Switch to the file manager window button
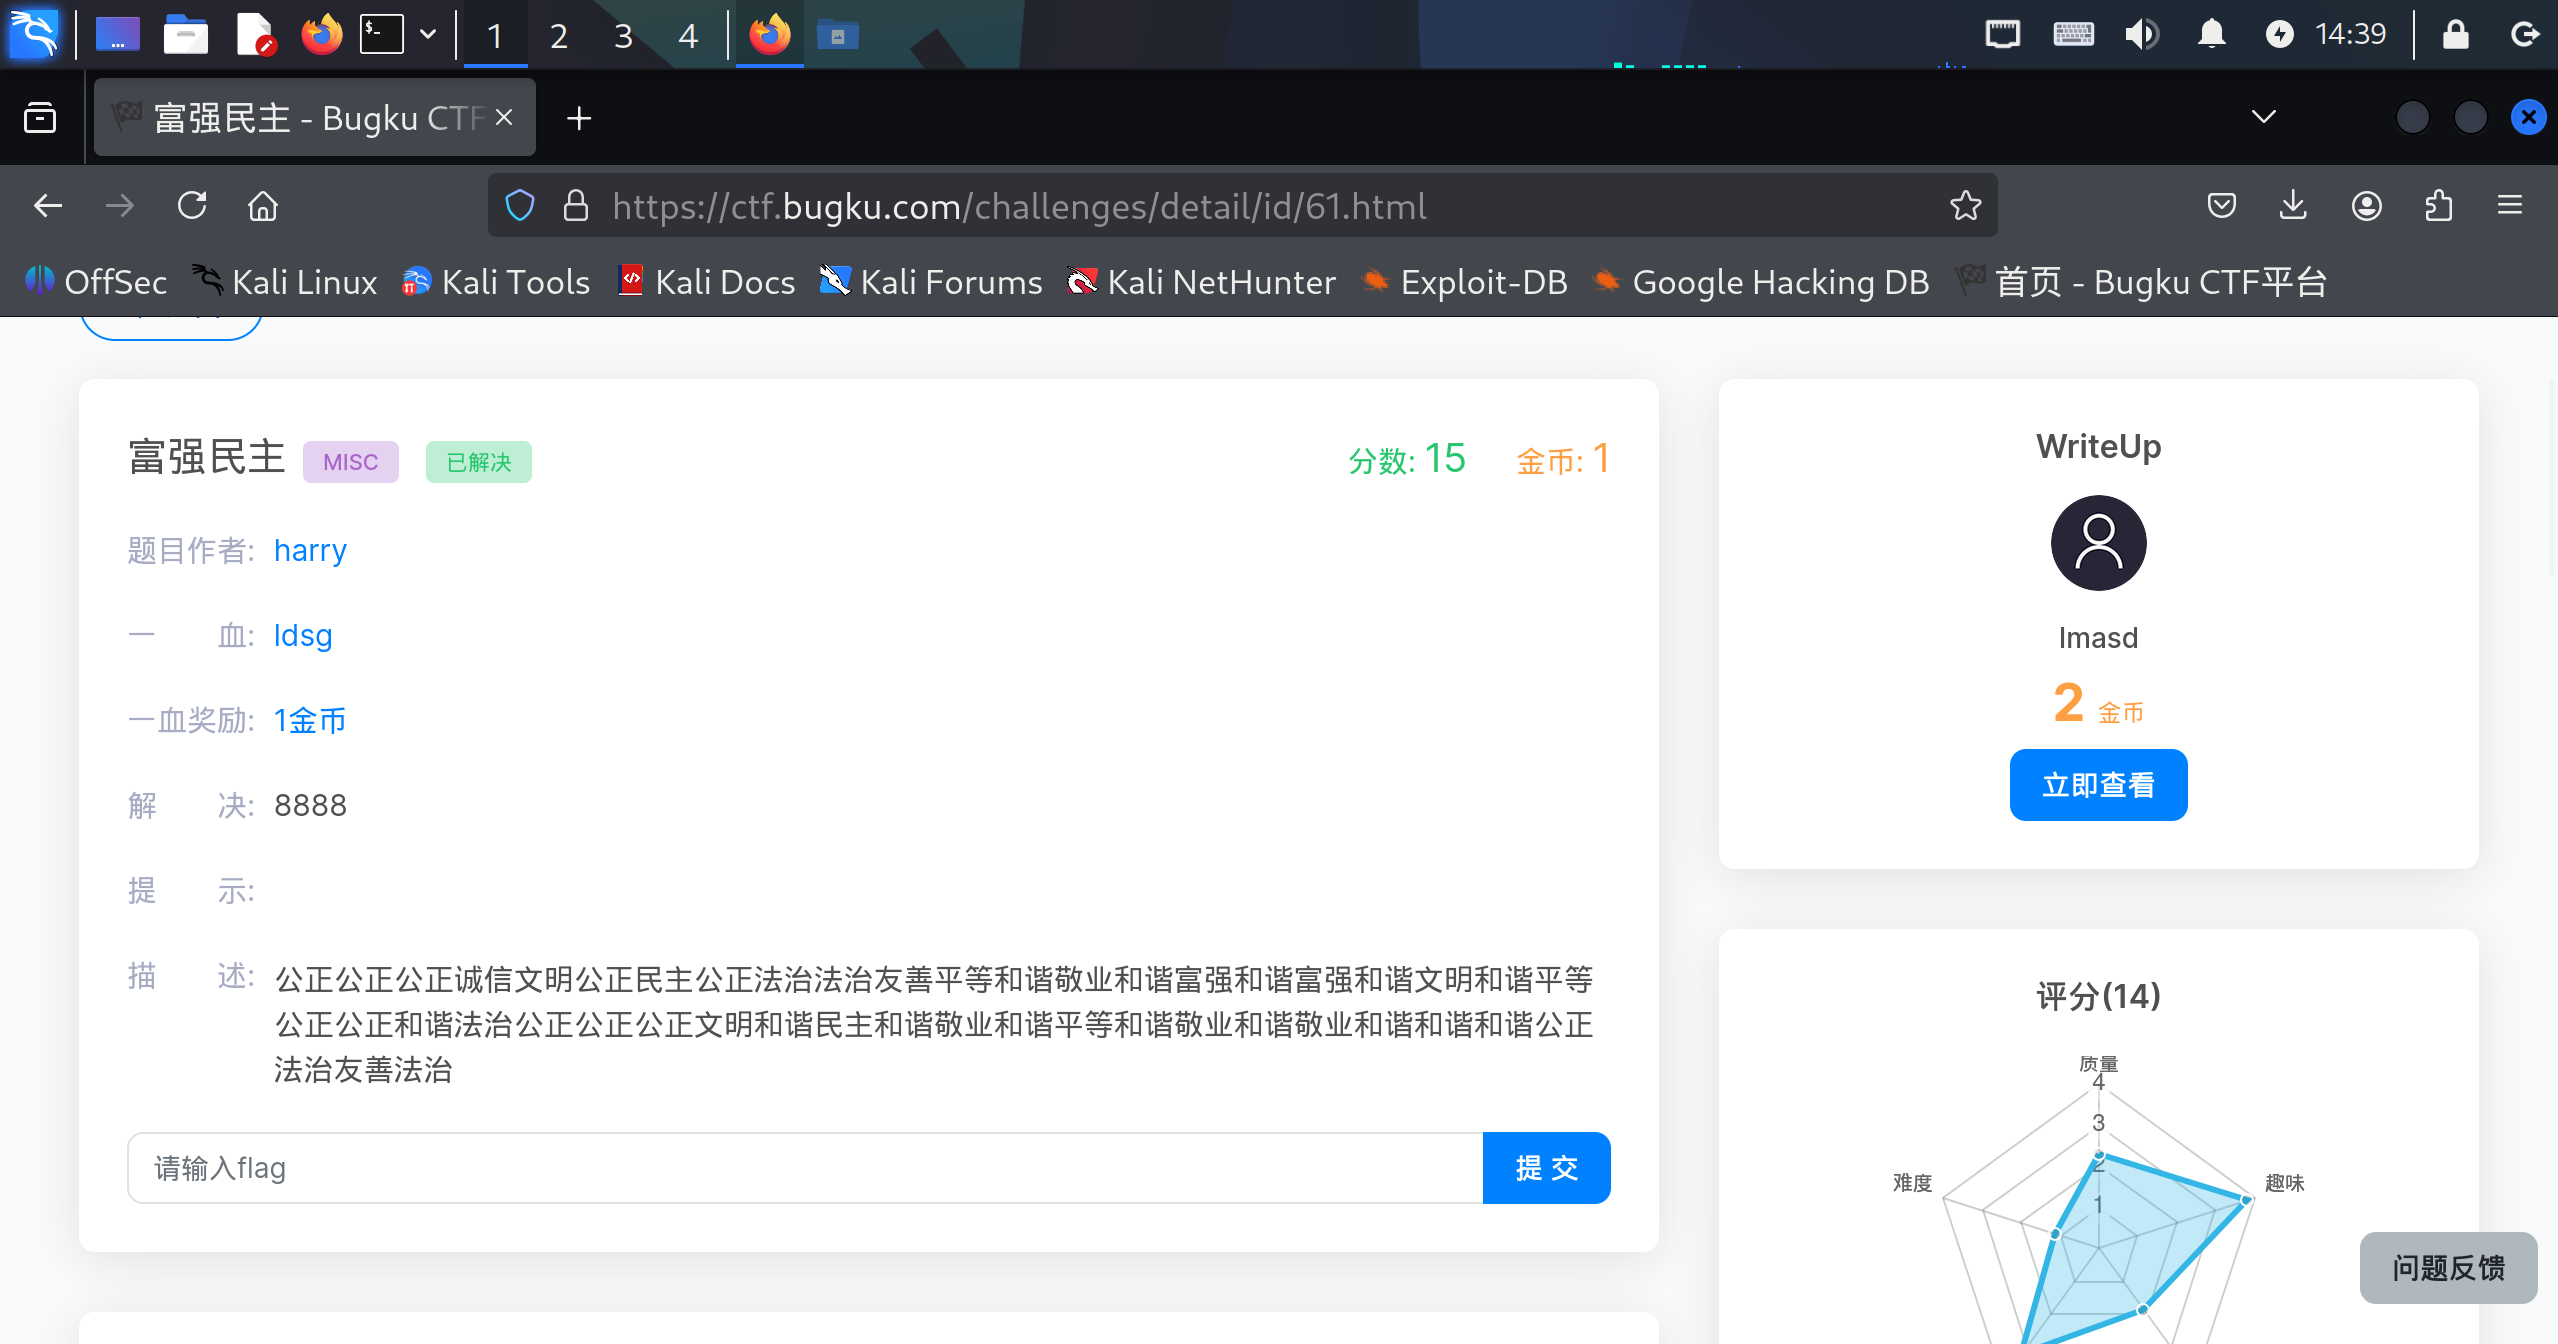The image size is (2558, 1344). click(838, 35)
